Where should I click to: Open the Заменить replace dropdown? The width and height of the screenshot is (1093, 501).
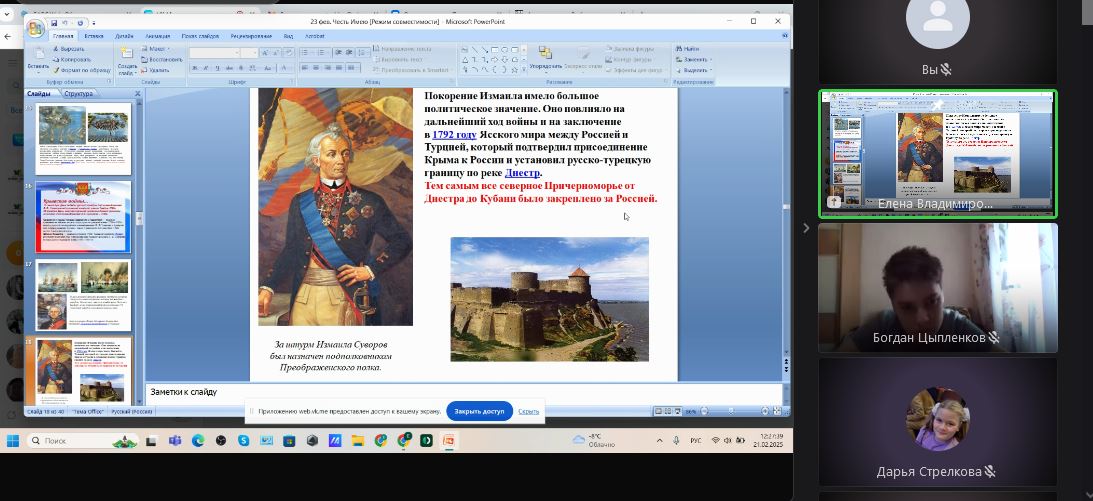pos(692,59)
